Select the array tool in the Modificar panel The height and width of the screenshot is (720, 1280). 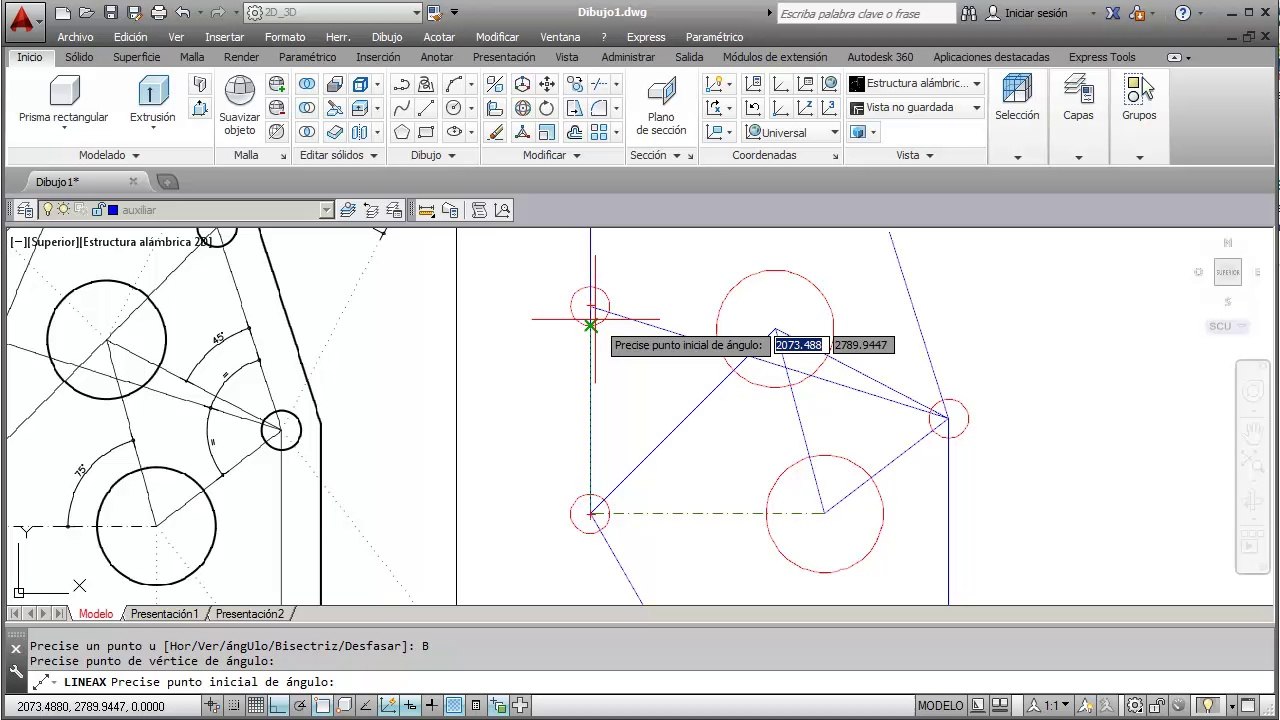pos(599,132)
